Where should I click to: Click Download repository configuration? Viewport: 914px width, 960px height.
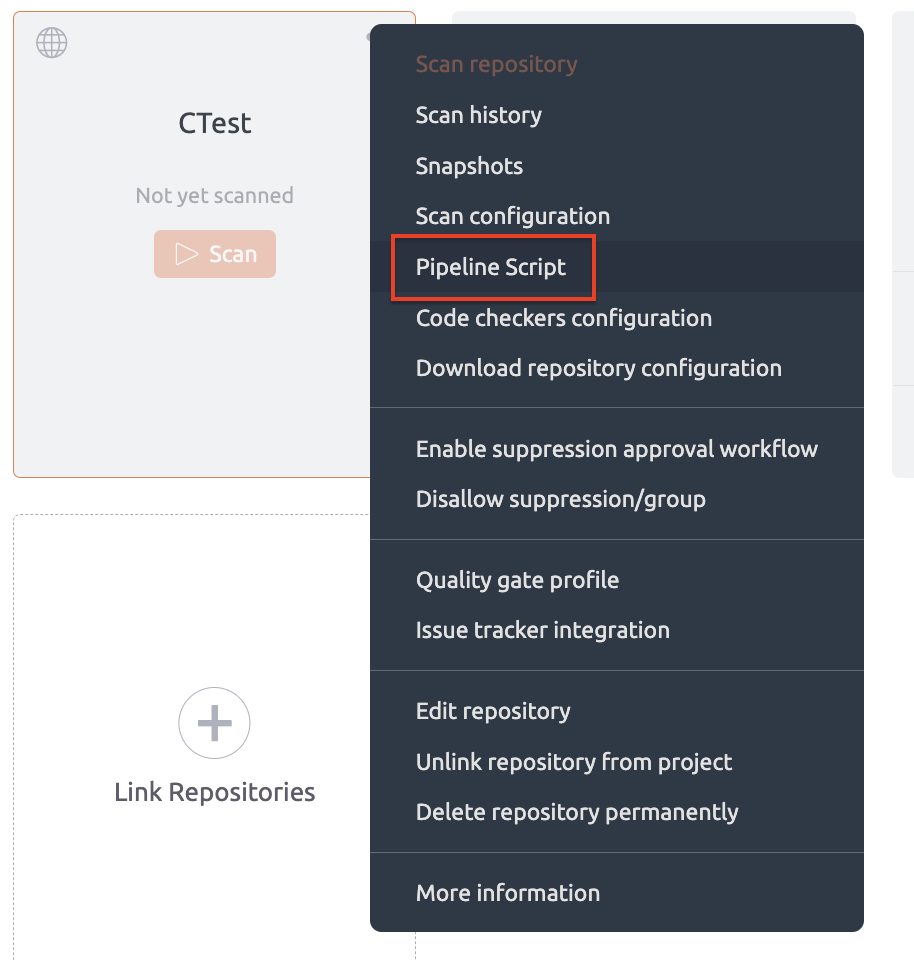coord(598,368)
